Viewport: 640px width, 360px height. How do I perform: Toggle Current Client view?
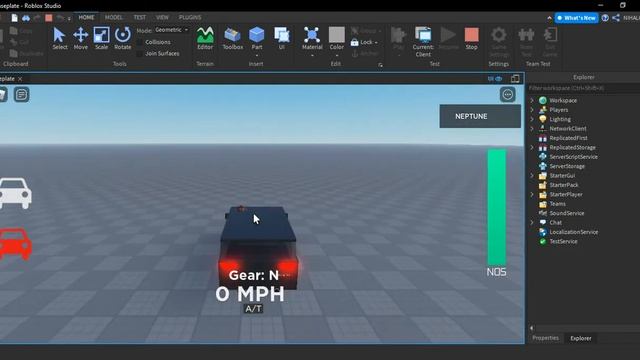[x=423, y=42]
